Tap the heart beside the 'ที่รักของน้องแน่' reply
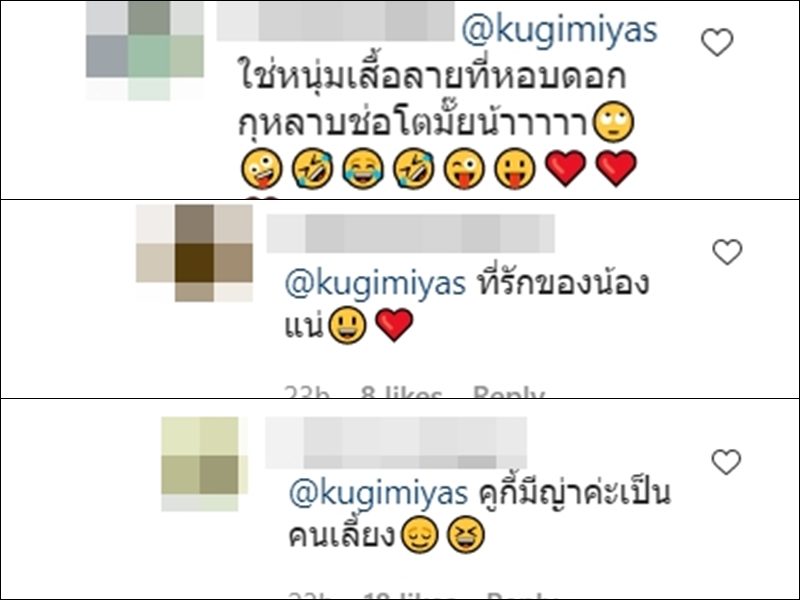This screenshot has width=800, height=600. pos(727,252)
